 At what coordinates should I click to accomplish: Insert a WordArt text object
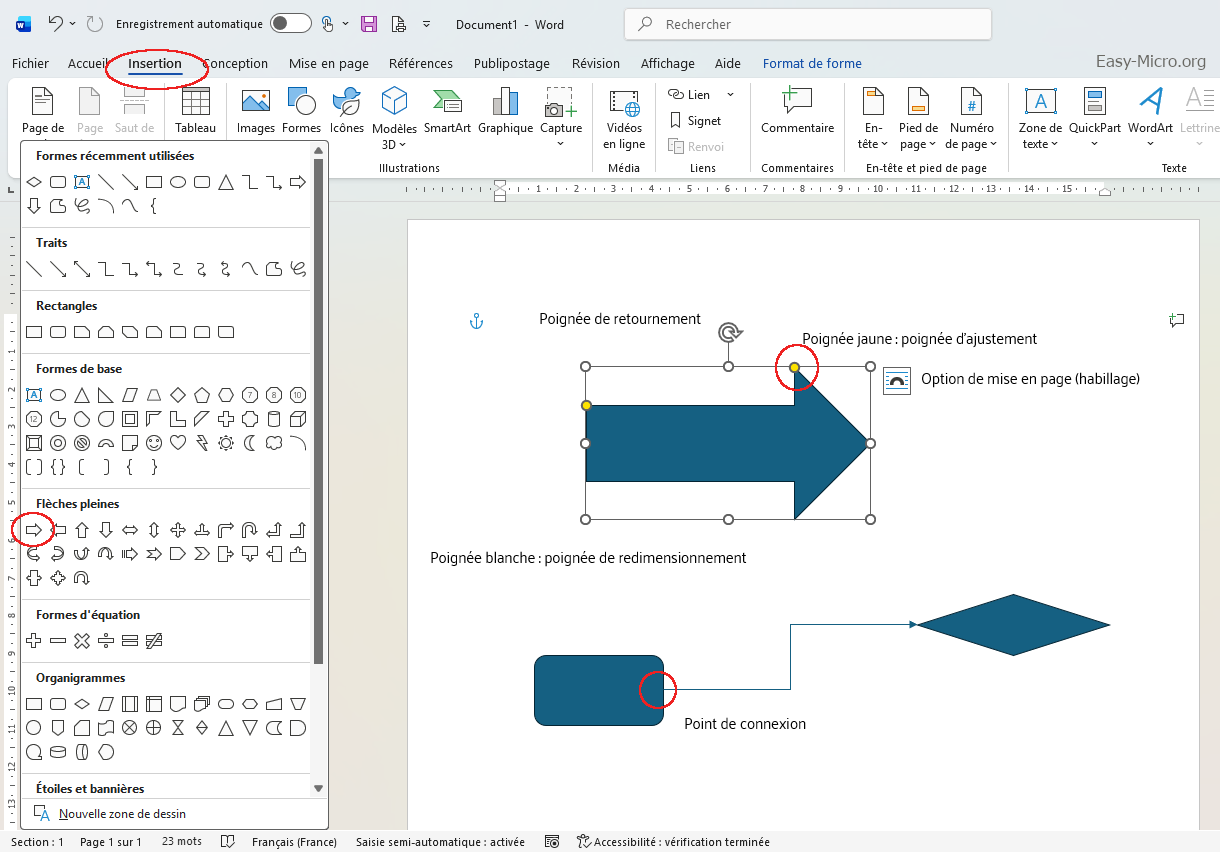click(x=1150, y=110)
